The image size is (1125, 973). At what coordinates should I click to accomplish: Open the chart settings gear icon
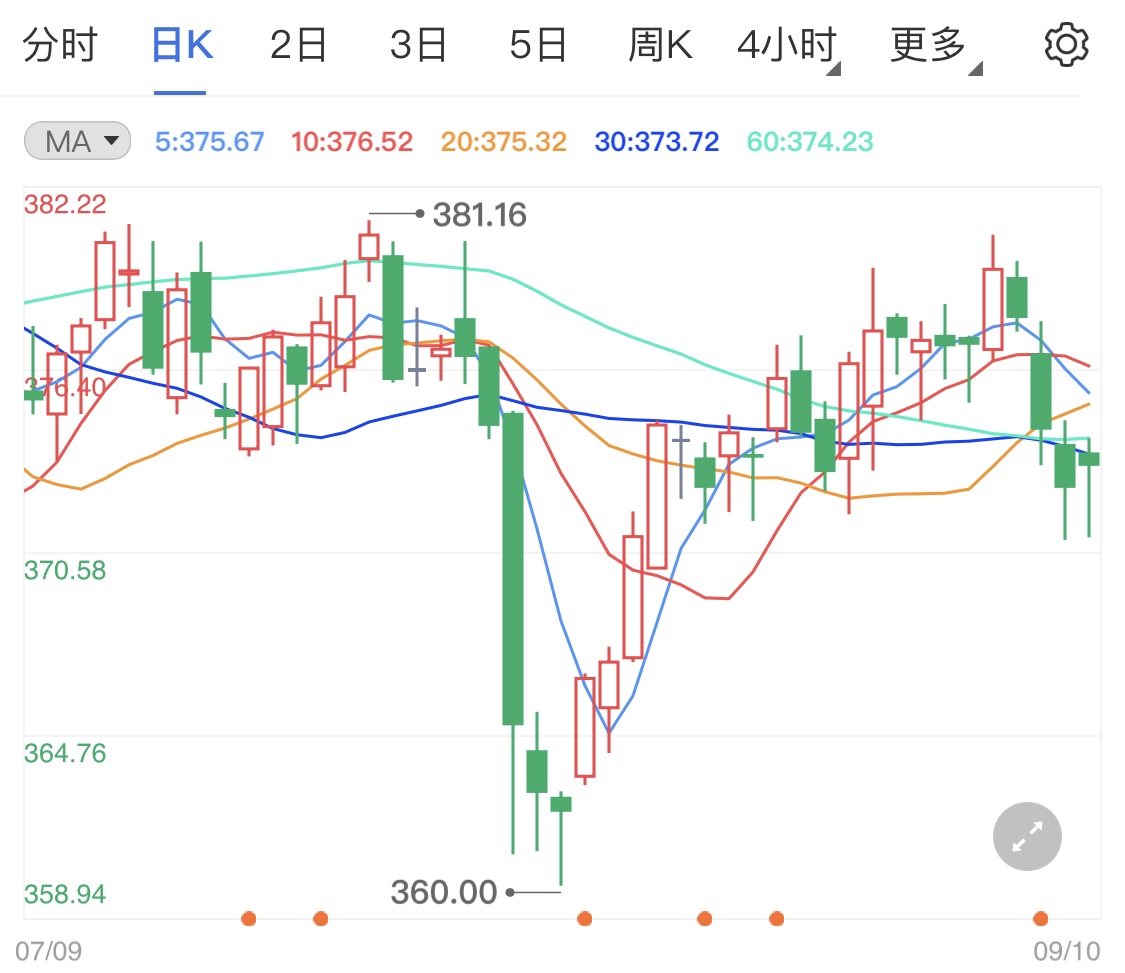[x=1066, y=43]
